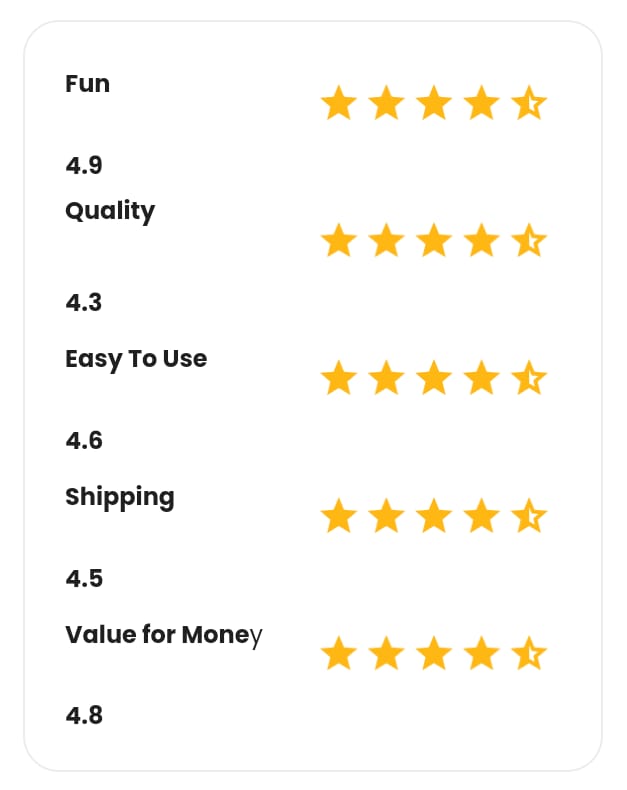Click the half star in the Quality row
This screenshot has width=627, height=790.
pos(529,242)
